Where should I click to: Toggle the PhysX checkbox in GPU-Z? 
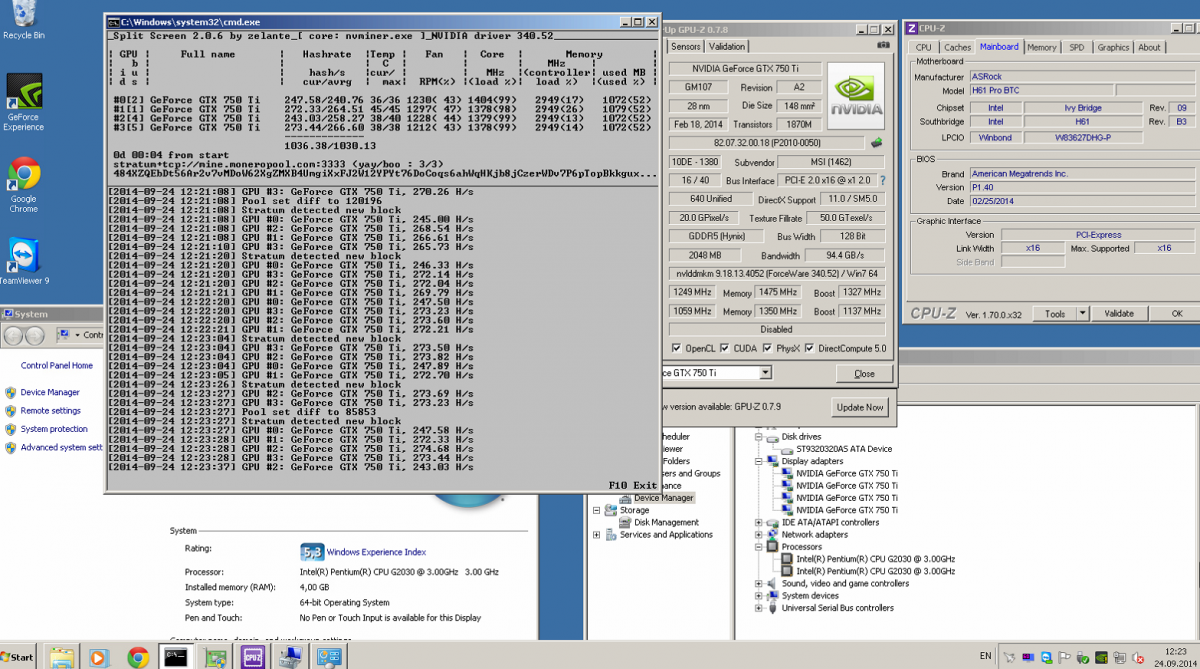[x=767, y=348]
